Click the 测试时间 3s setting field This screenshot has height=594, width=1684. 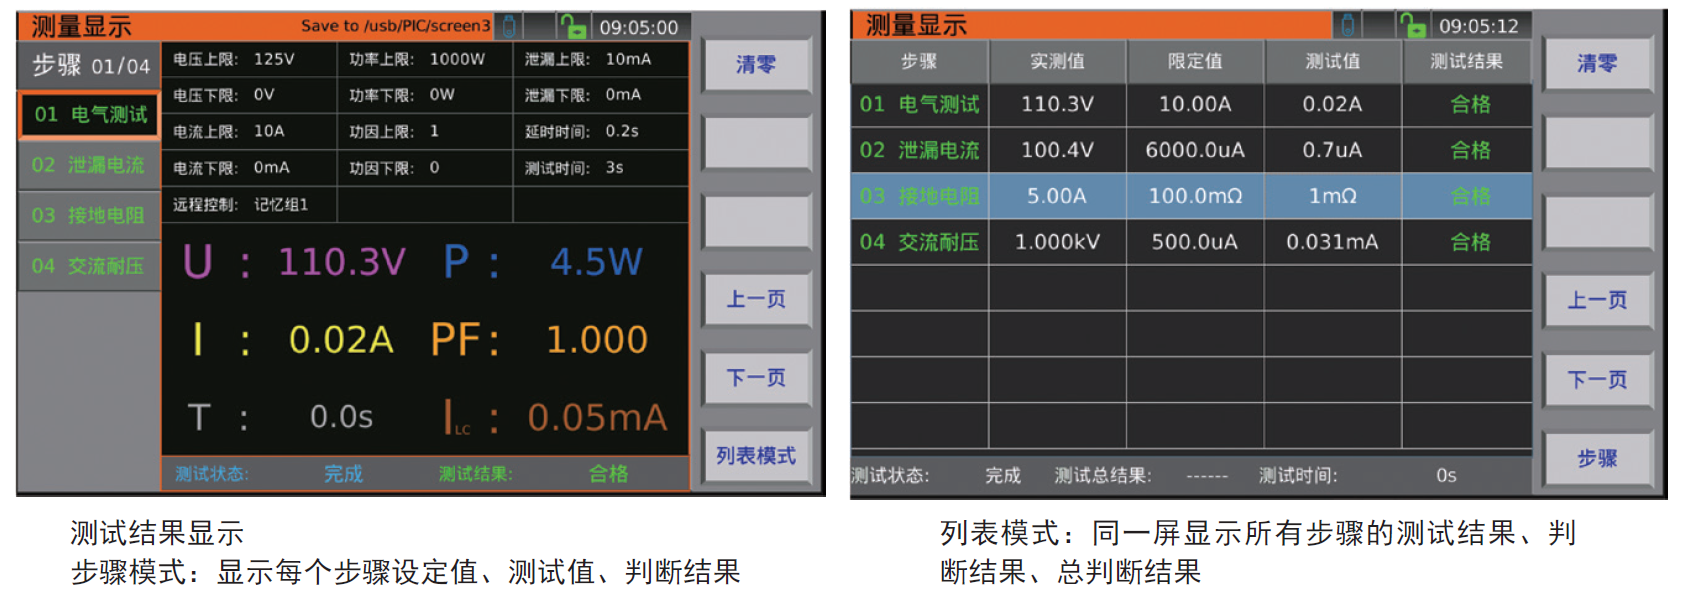600,168
